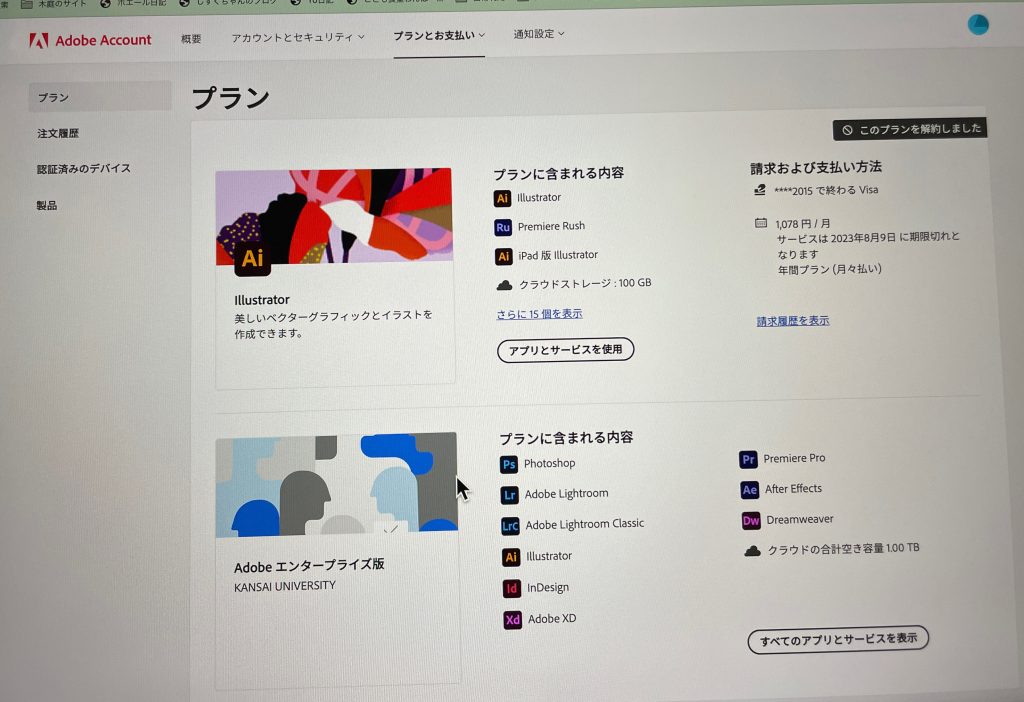Image resolution: width=1024 pixels, height=702 pixels.
Task: Click the InDesign label
Action: [x=548, y=588]
